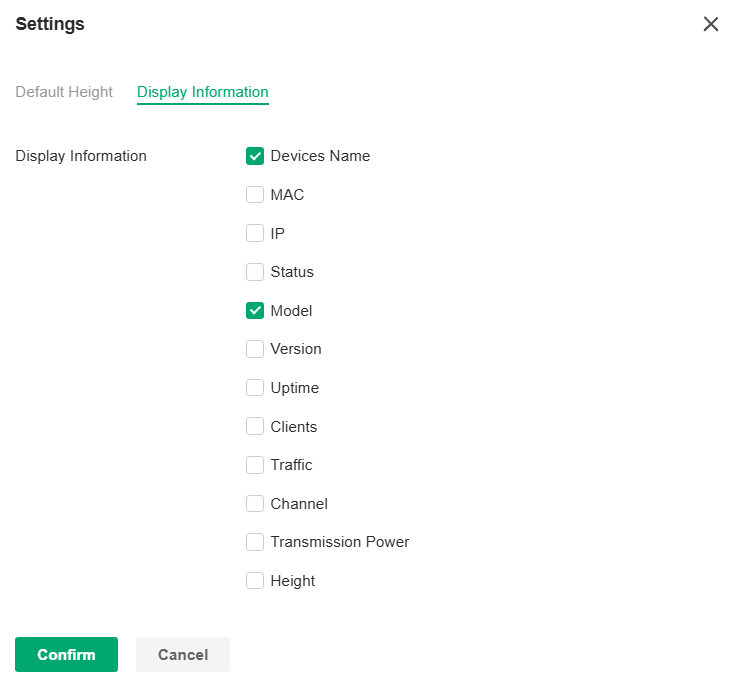Viewport: 732px width, 680px height.
Task: Toggle the Uptime checkbox on
Action: (x=255, y=388)
